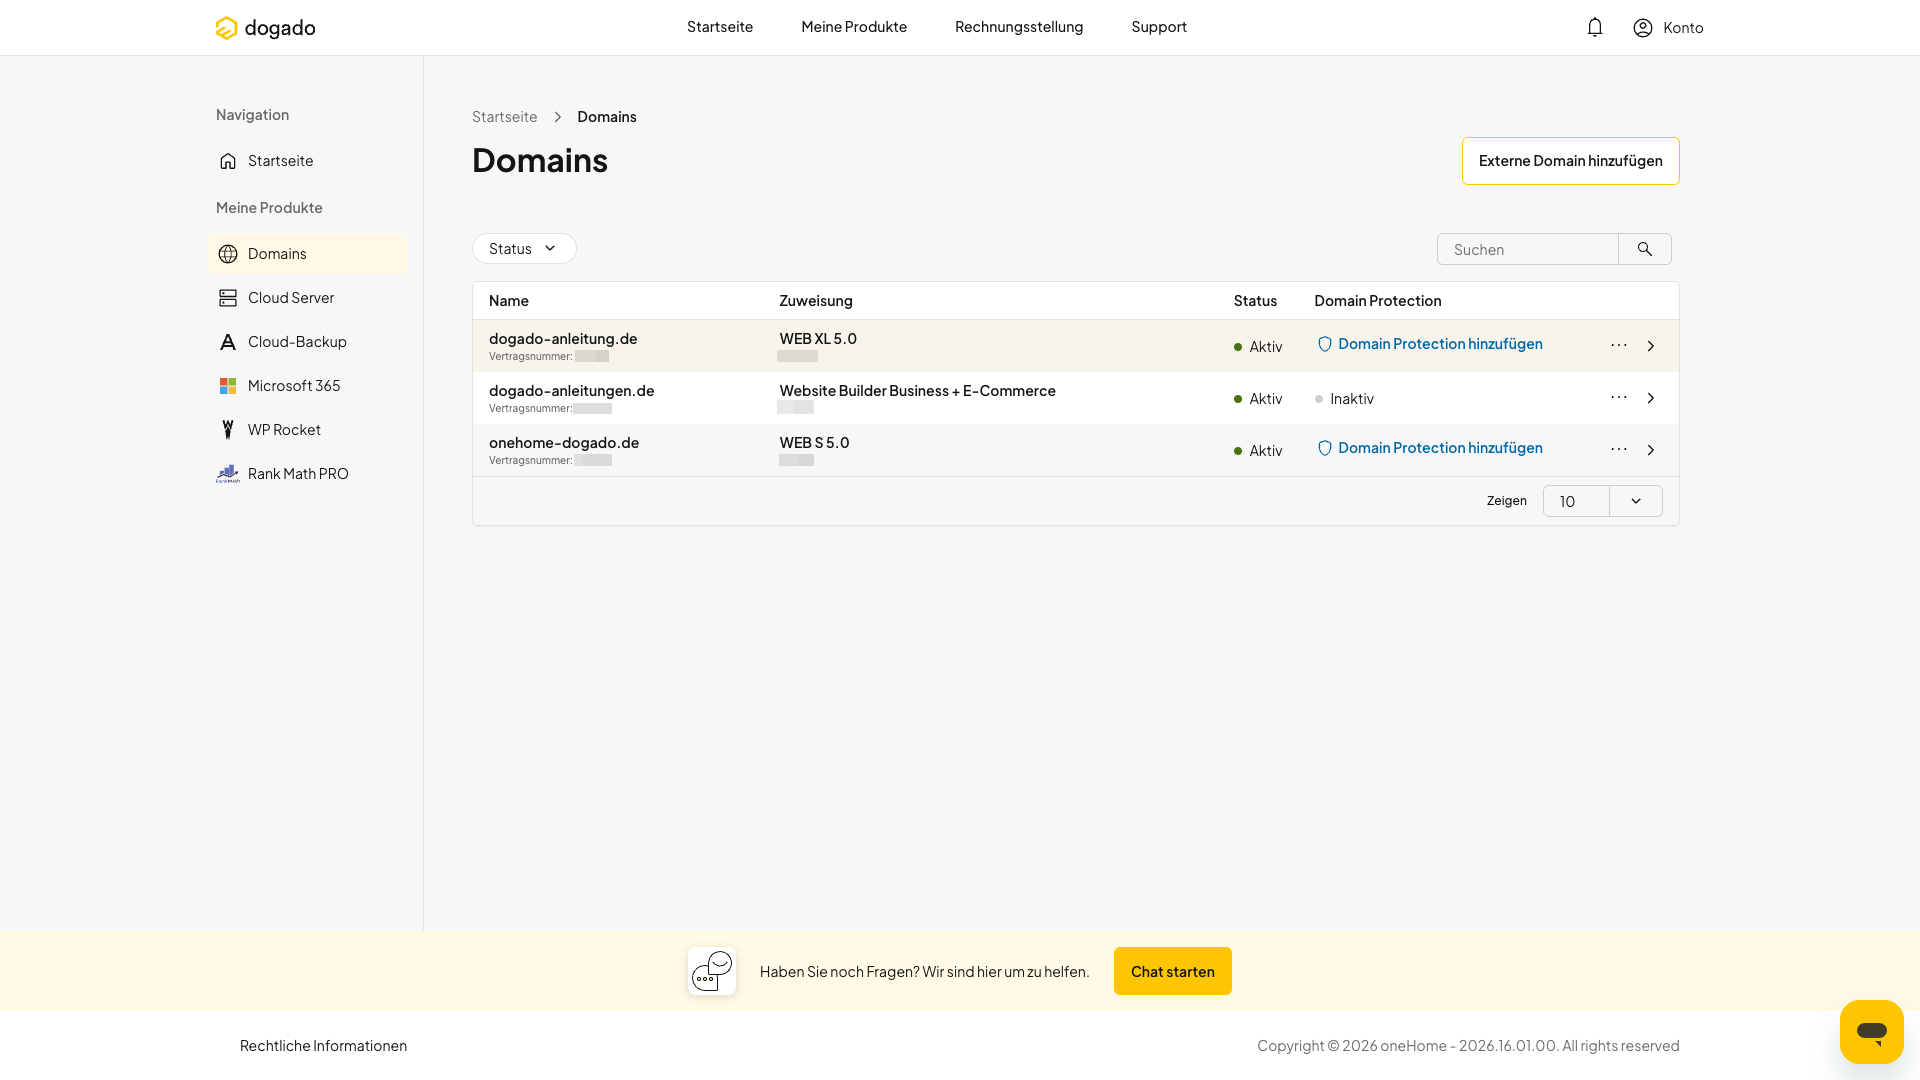Focus the Suchen search field
Viewport: 1920px width, 1080px height.
(1527, 249)
